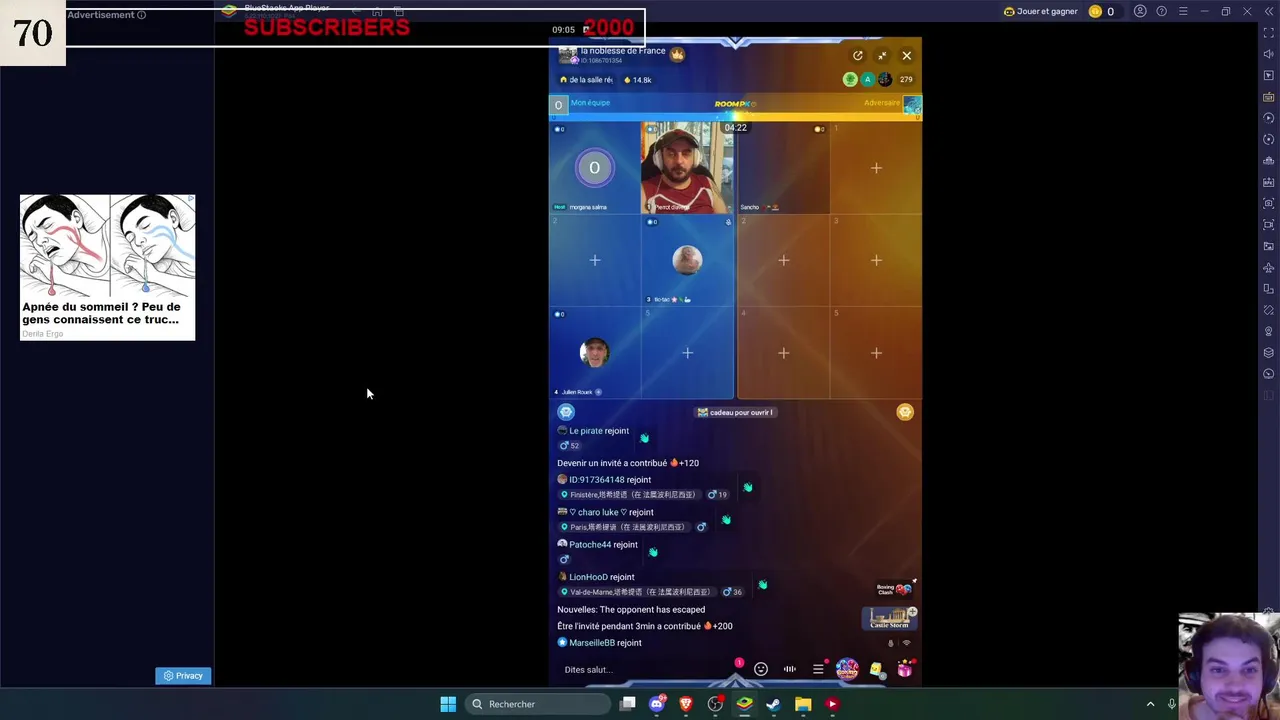This screenshot has height=720, width=1280.
Task: Click the sleep apnea advertisement image
Action: click(x=108, y=248)
